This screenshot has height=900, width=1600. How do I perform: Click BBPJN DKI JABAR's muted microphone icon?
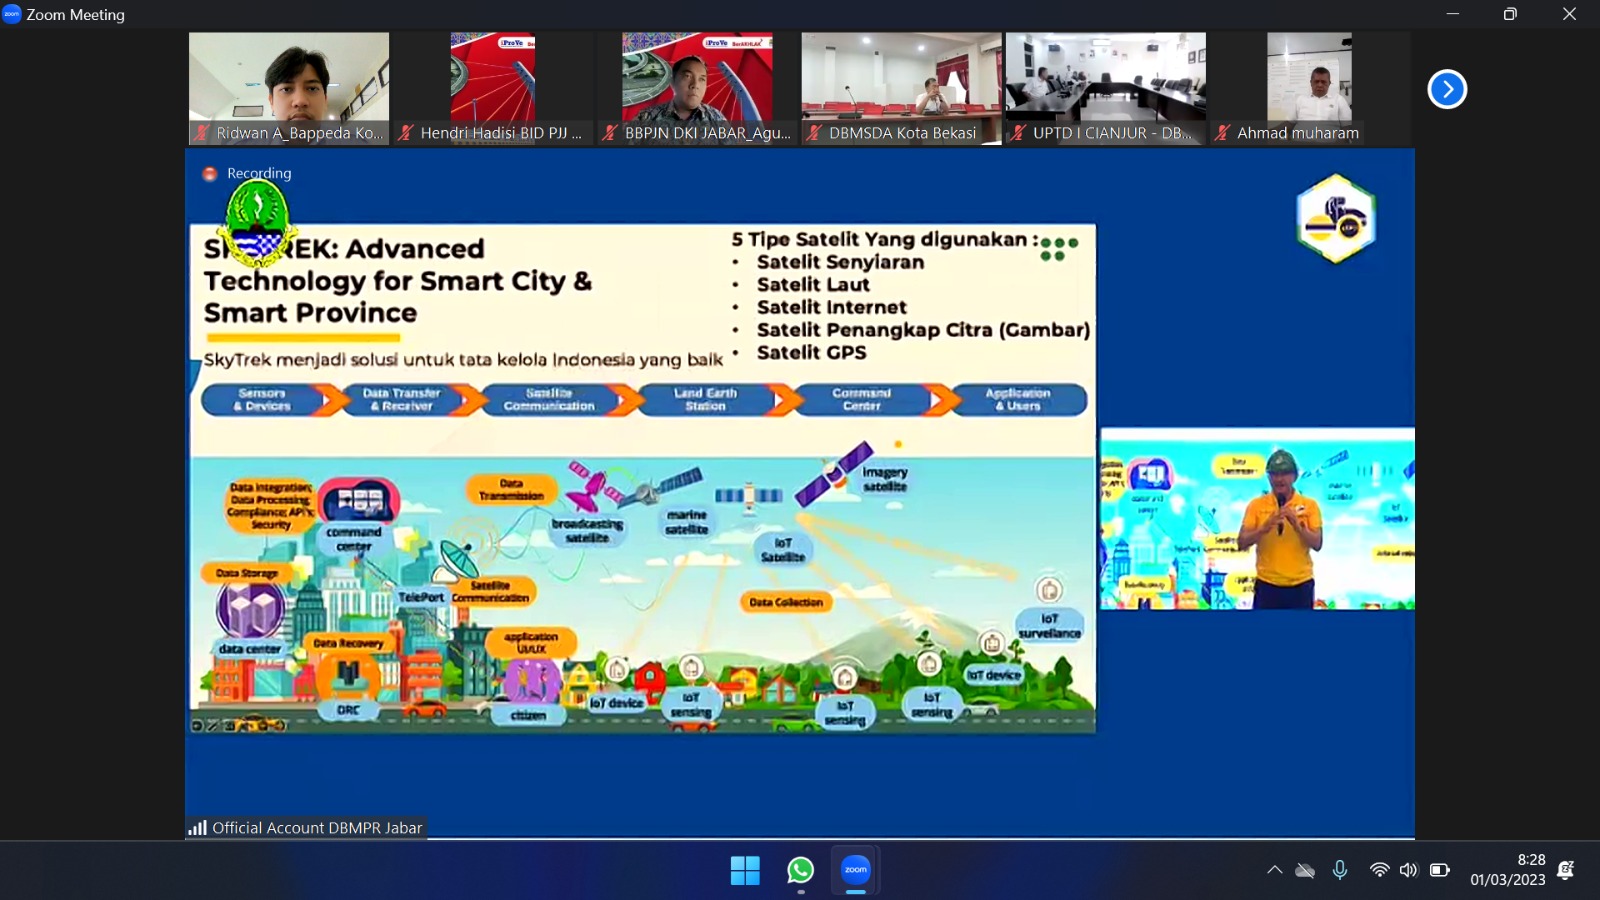click(x=610, y=133)
